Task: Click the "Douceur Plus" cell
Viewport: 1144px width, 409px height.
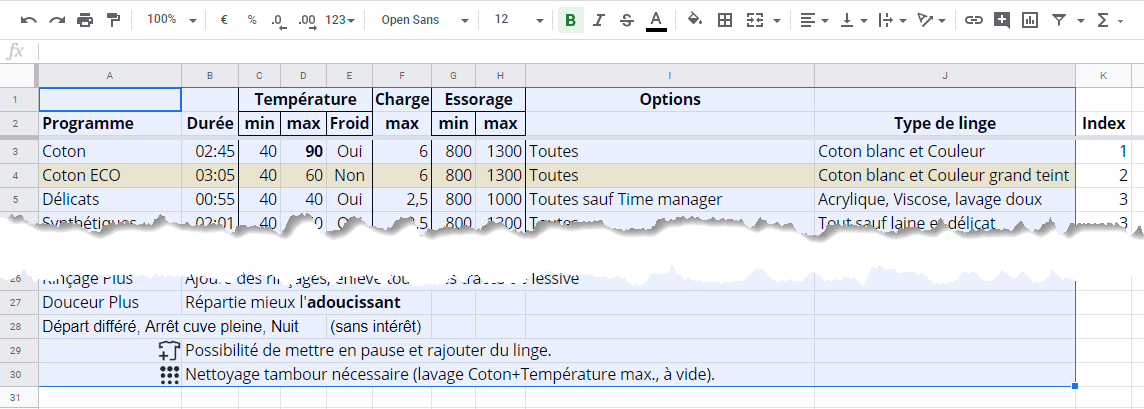Action: 109,303
